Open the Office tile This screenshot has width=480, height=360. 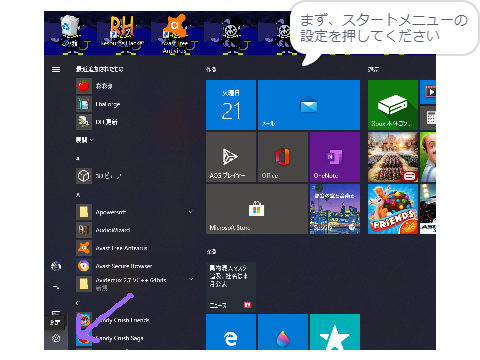[283, 157]
